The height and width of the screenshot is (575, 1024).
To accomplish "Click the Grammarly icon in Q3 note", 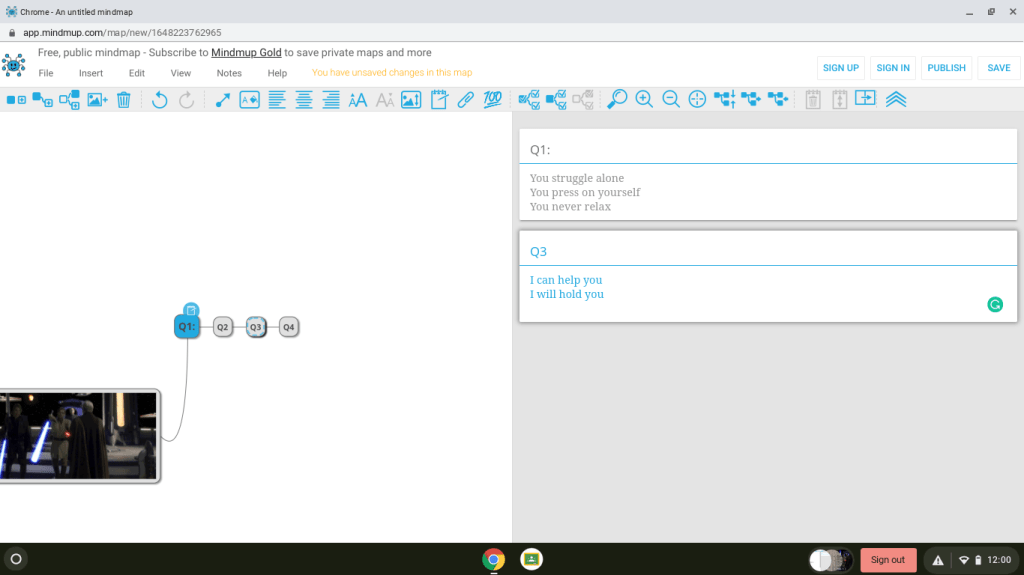I will (x=995, y=304).
